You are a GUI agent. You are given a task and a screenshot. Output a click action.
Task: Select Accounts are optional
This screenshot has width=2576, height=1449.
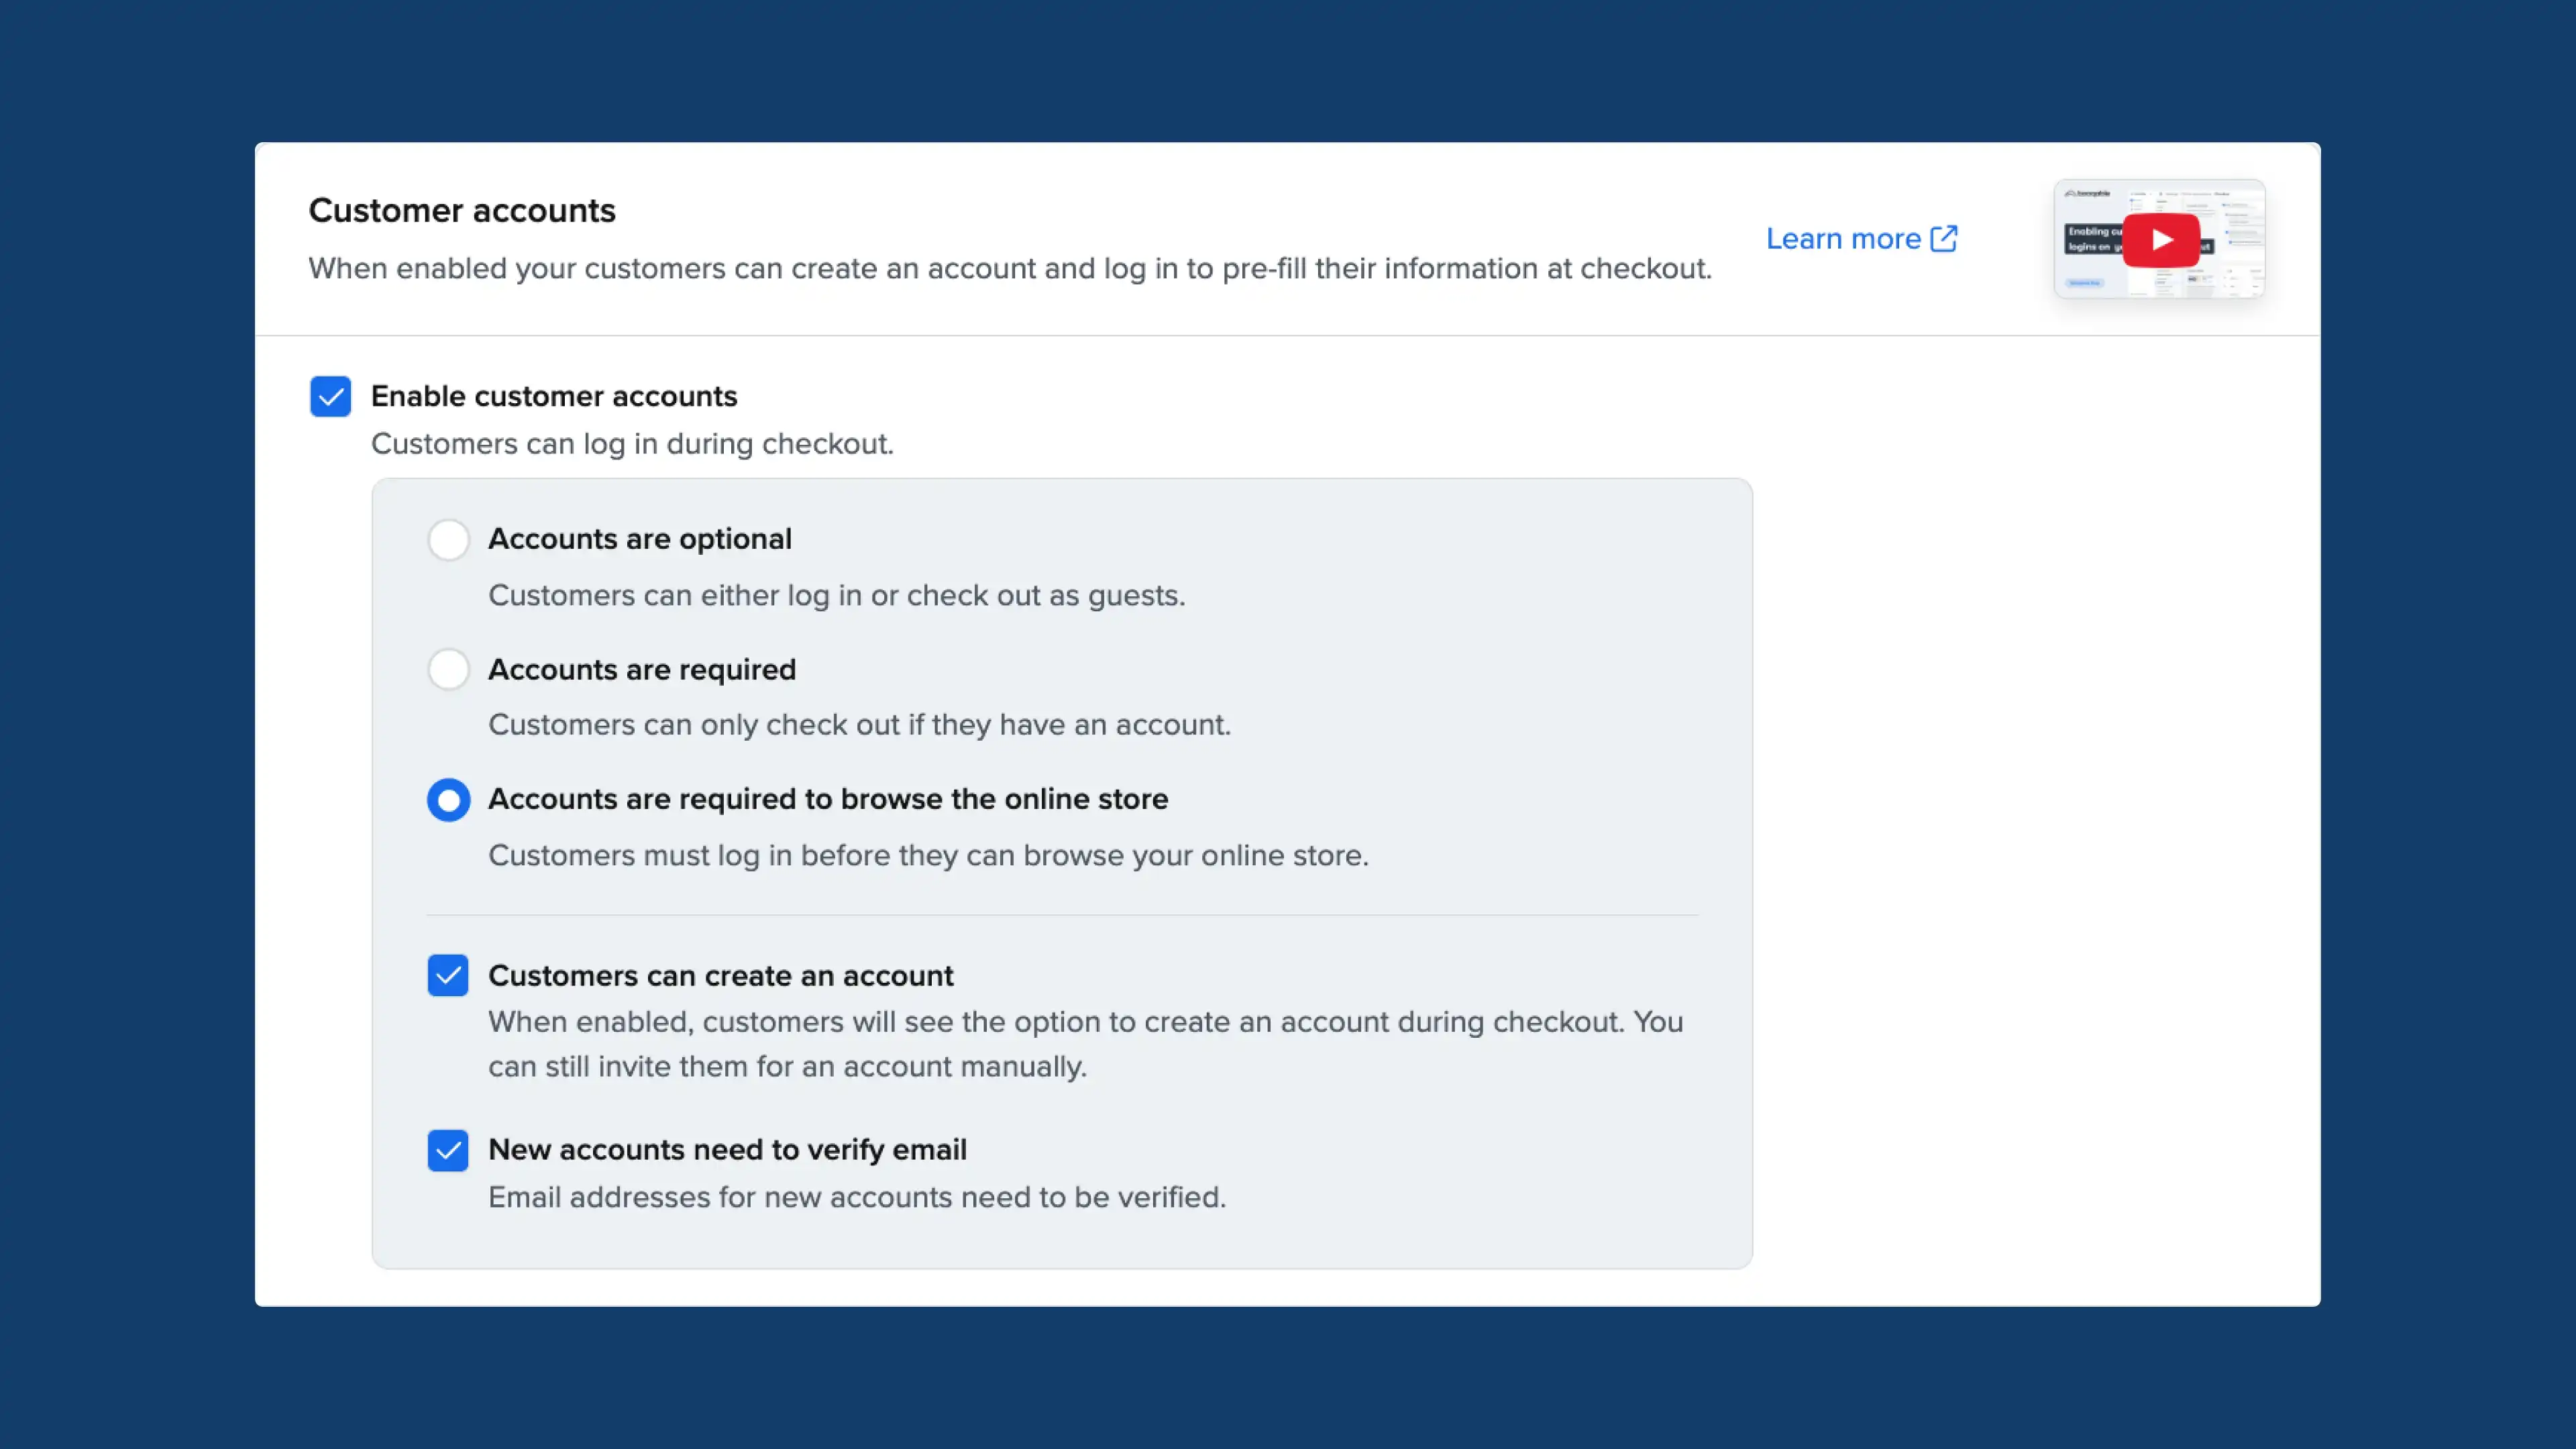[448, 538]
